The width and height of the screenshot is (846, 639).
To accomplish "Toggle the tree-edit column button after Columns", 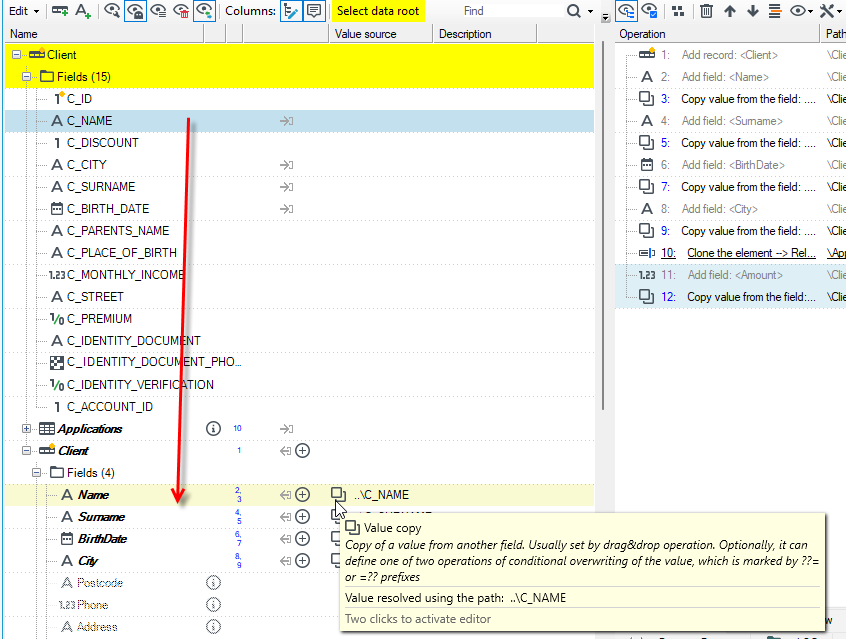I will [x=291, y=11].
